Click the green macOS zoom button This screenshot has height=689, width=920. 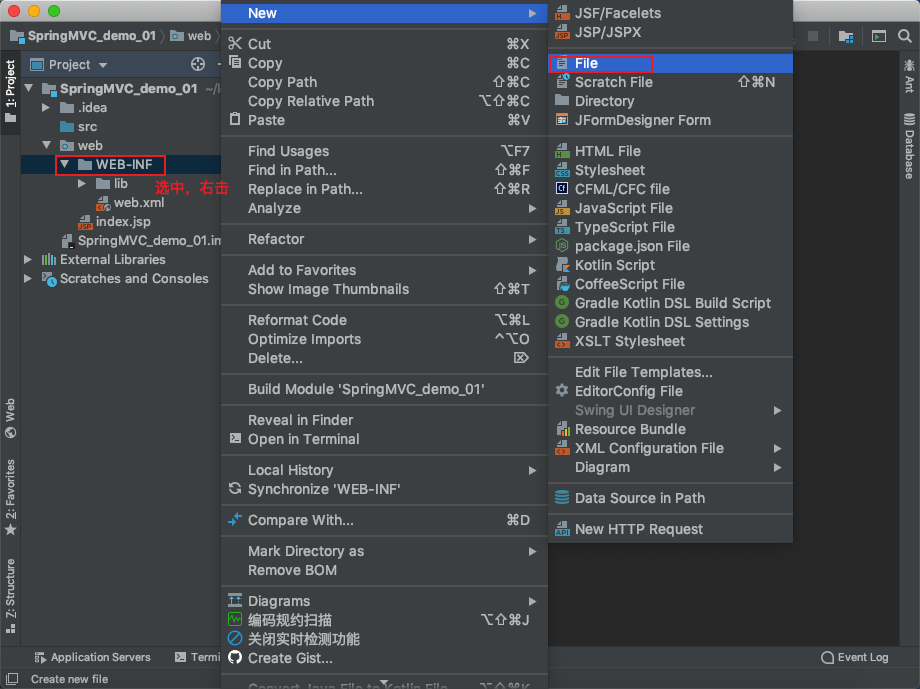(x=54, y=11)
